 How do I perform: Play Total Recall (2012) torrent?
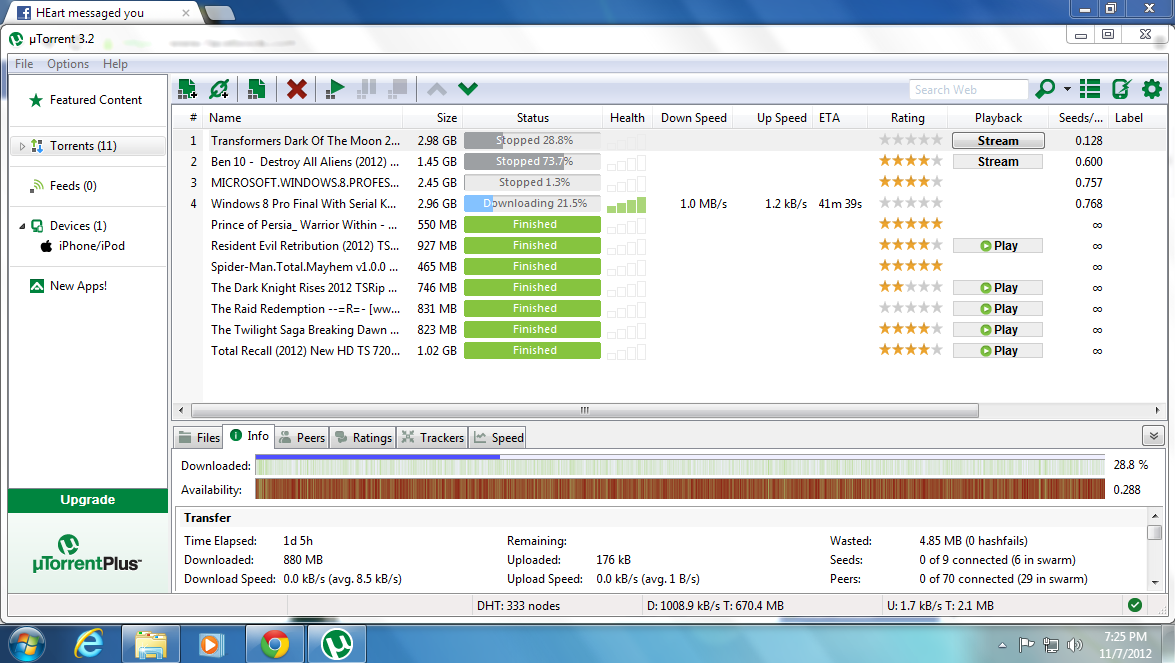point(998,351)
